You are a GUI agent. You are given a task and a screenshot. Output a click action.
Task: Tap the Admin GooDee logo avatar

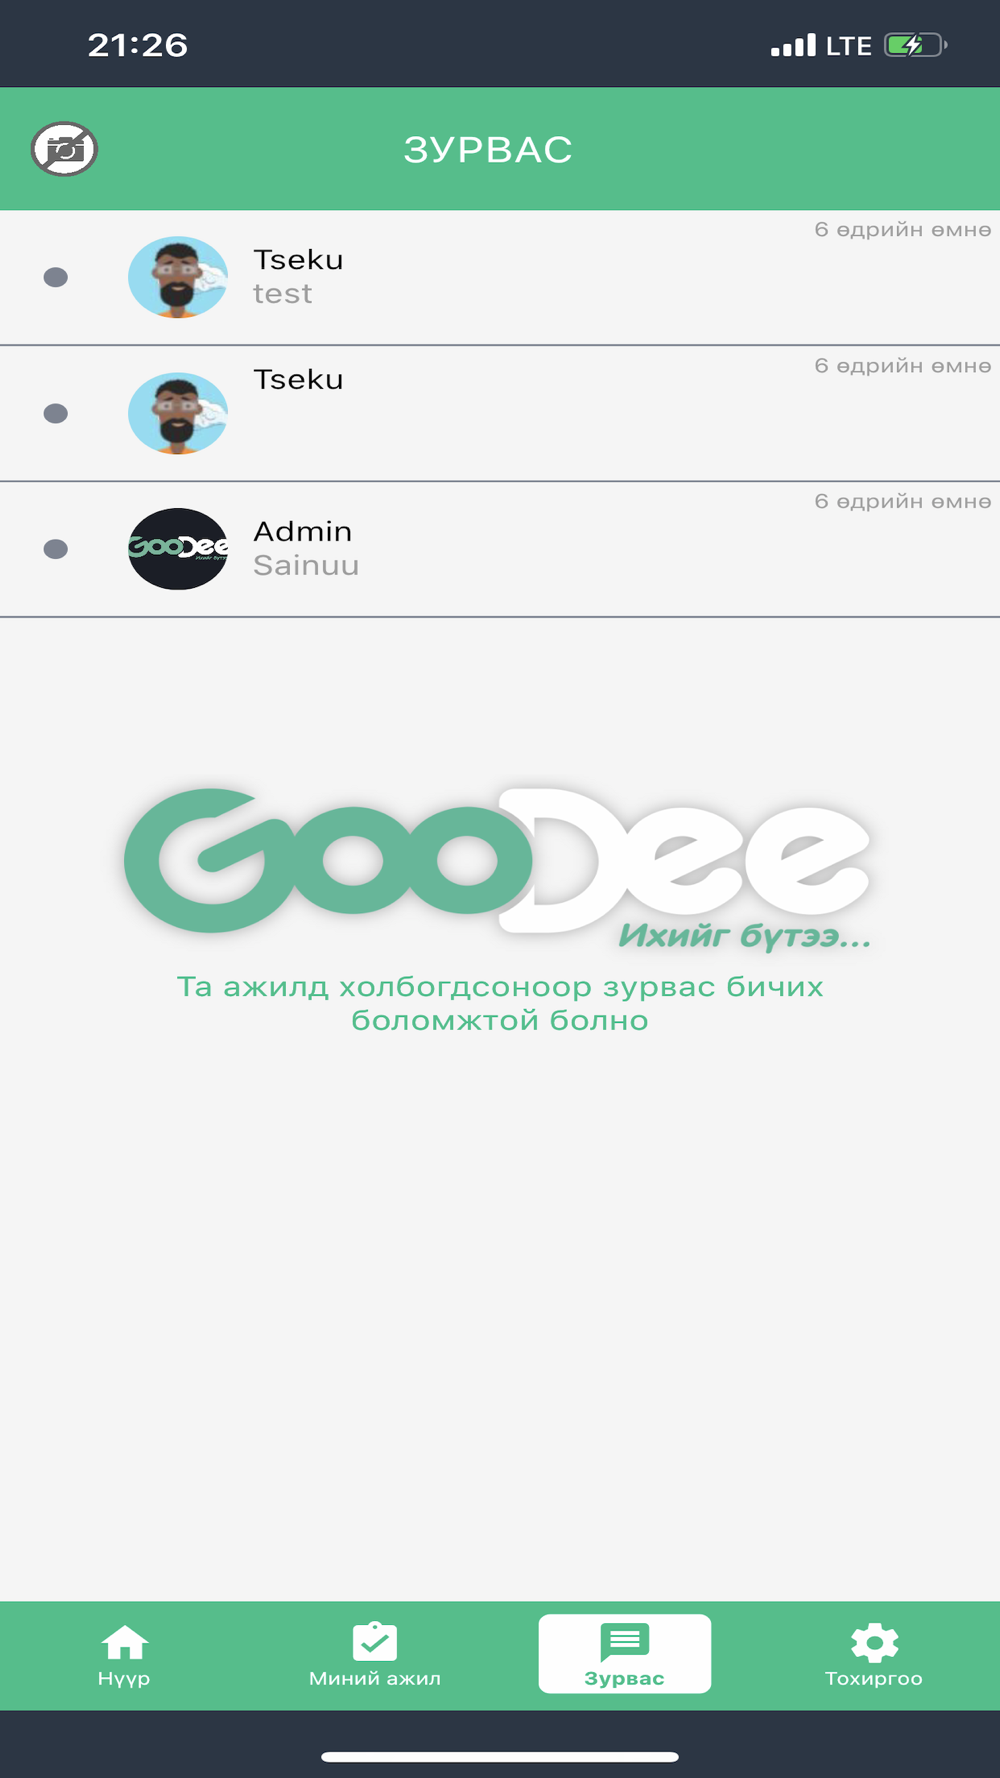click(178, 549)
